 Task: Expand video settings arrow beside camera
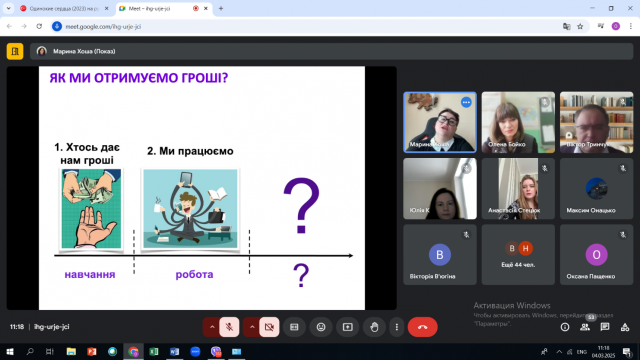(x=252, y=327)
